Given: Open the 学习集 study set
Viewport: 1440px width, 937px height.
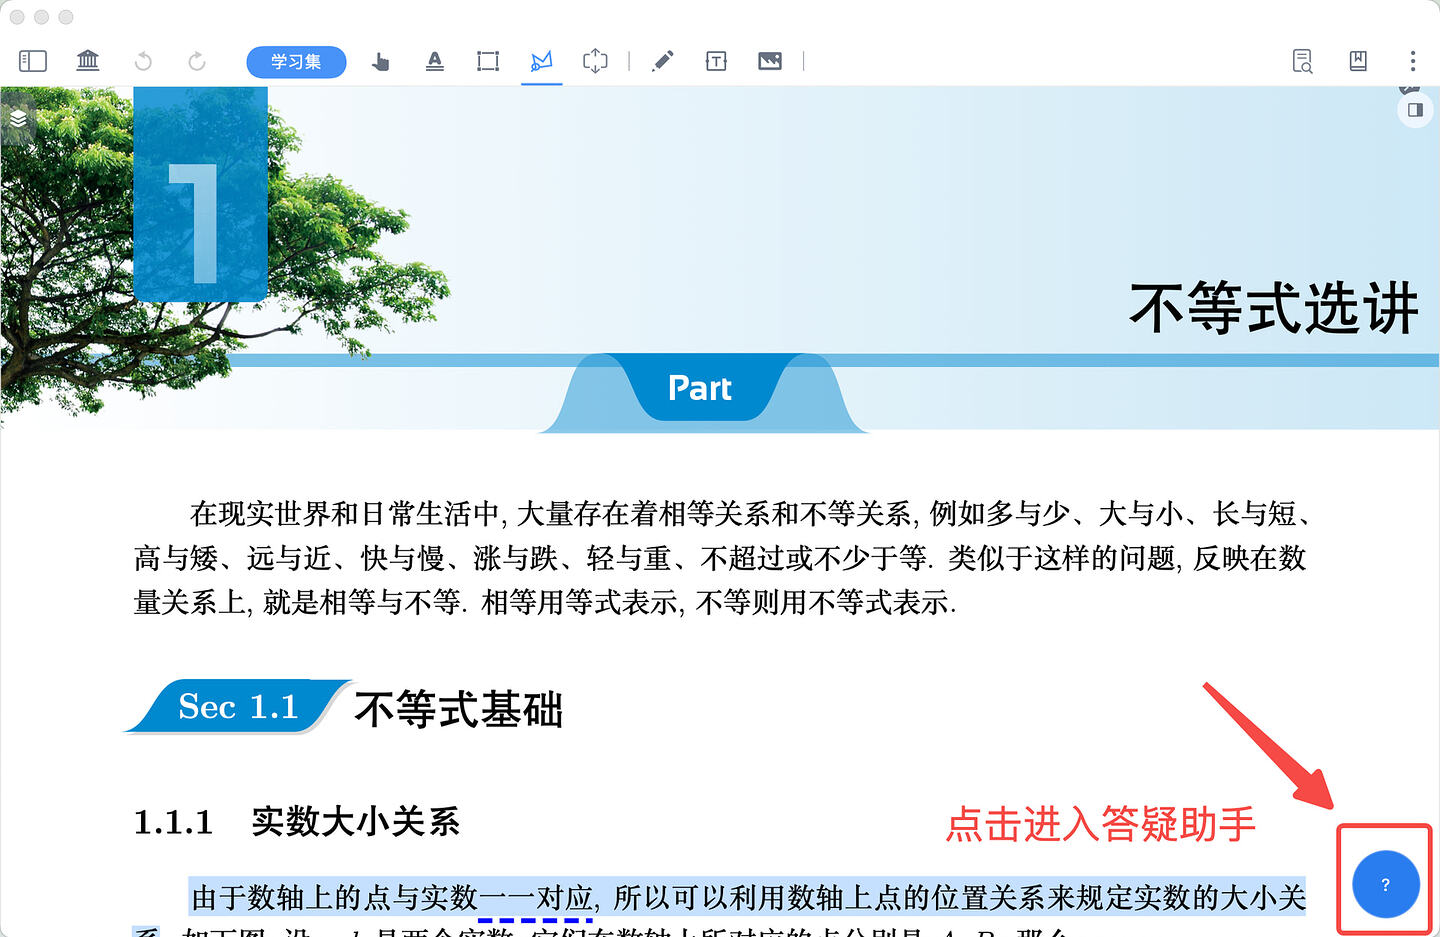Looking at the screenshot, I should 296,61.
